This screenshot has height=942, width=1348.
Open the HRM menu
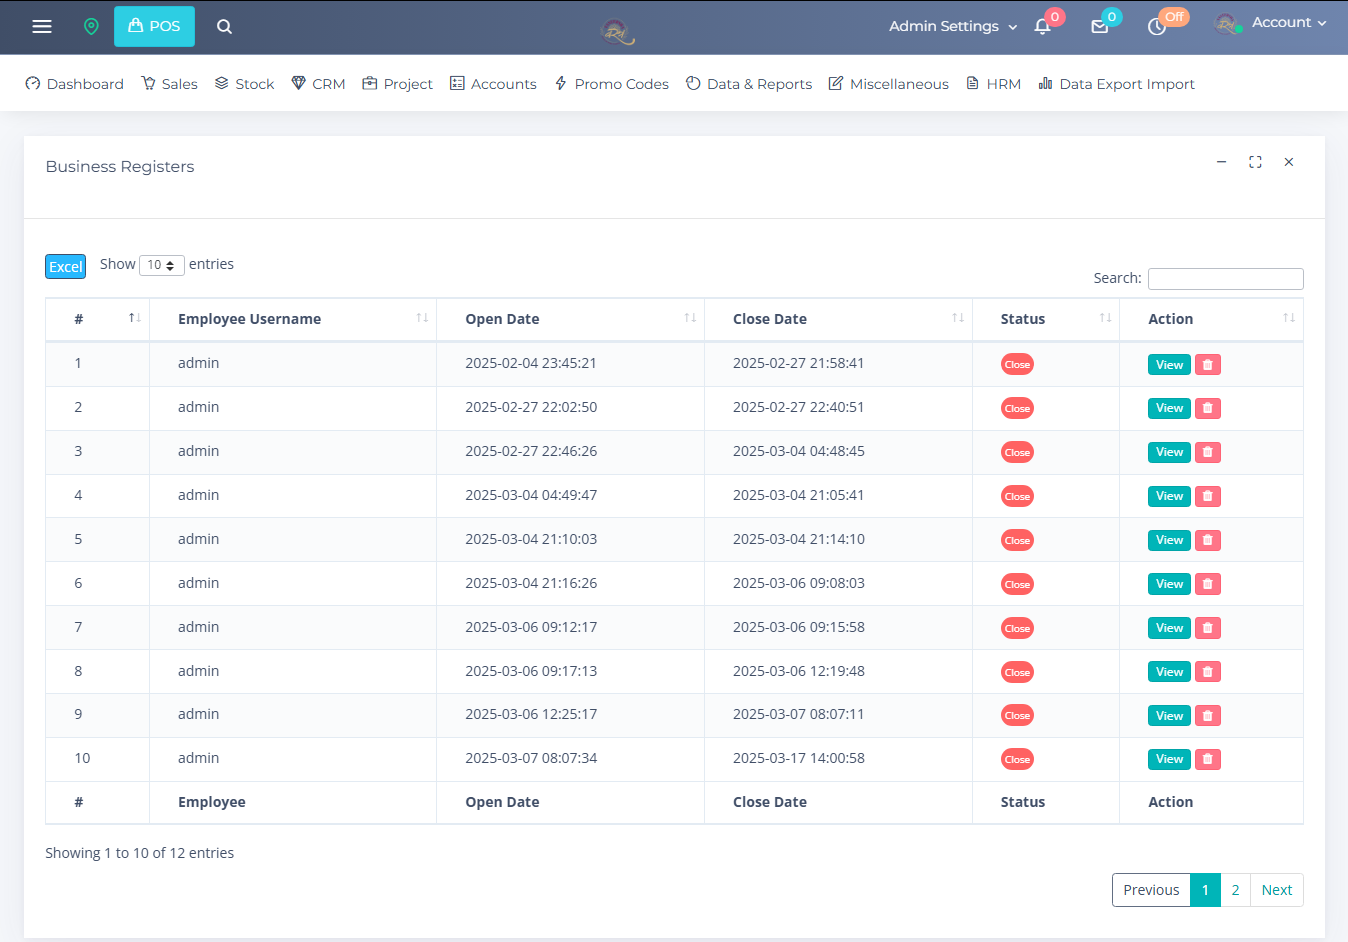click(993, 84)
